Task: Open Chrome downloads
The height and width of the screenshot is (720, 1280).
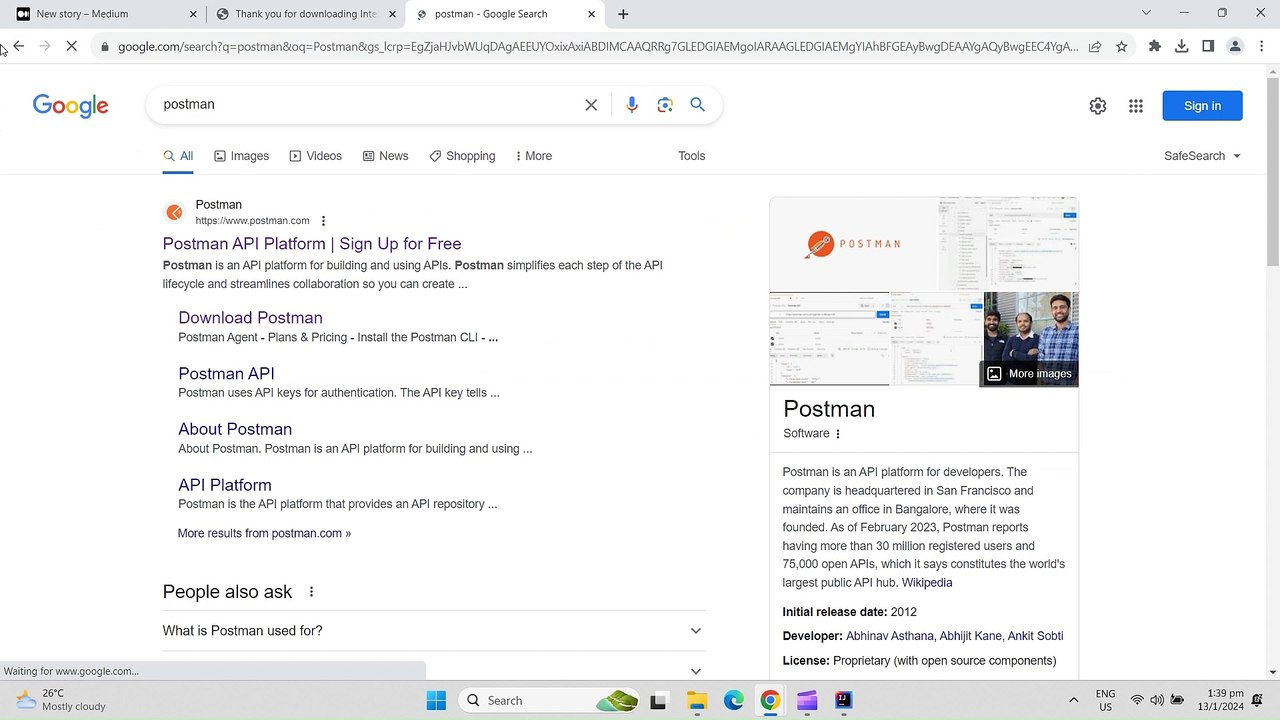Action: click(1182, 46)
